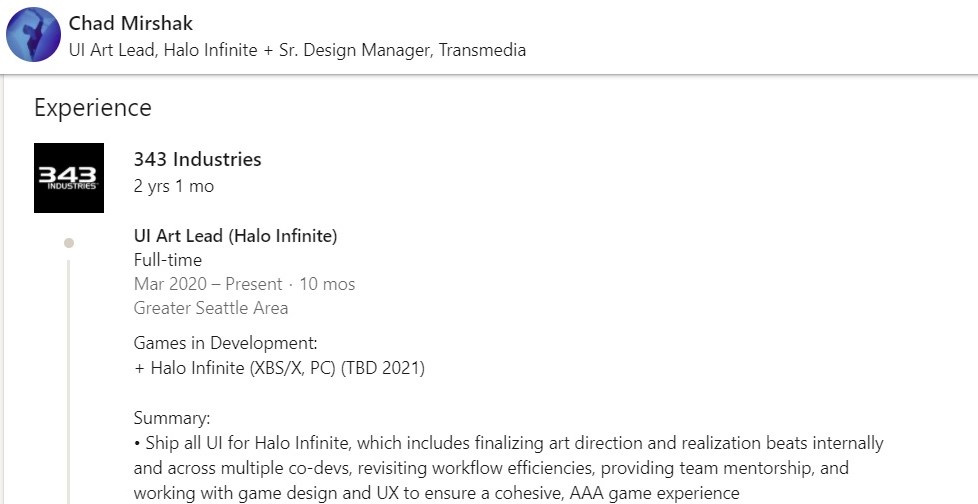978x504 pixels.
Task: Click the "2 yrs 1 mo" duration text
Action: point(173,186)
